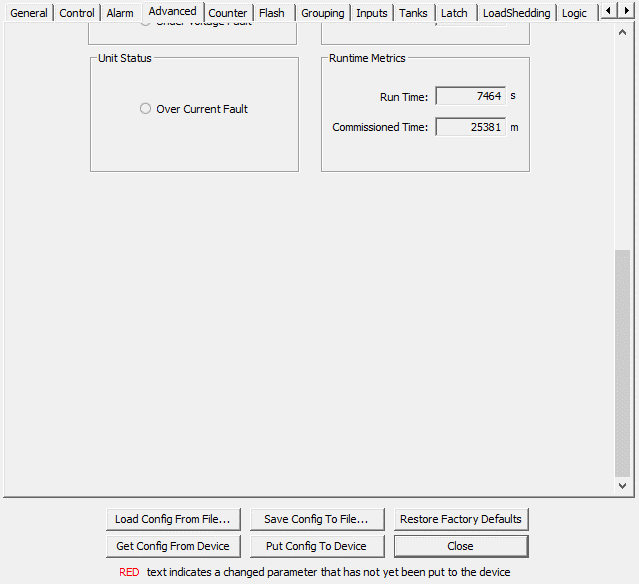Open the Counter tab

(x=228, y=13)
